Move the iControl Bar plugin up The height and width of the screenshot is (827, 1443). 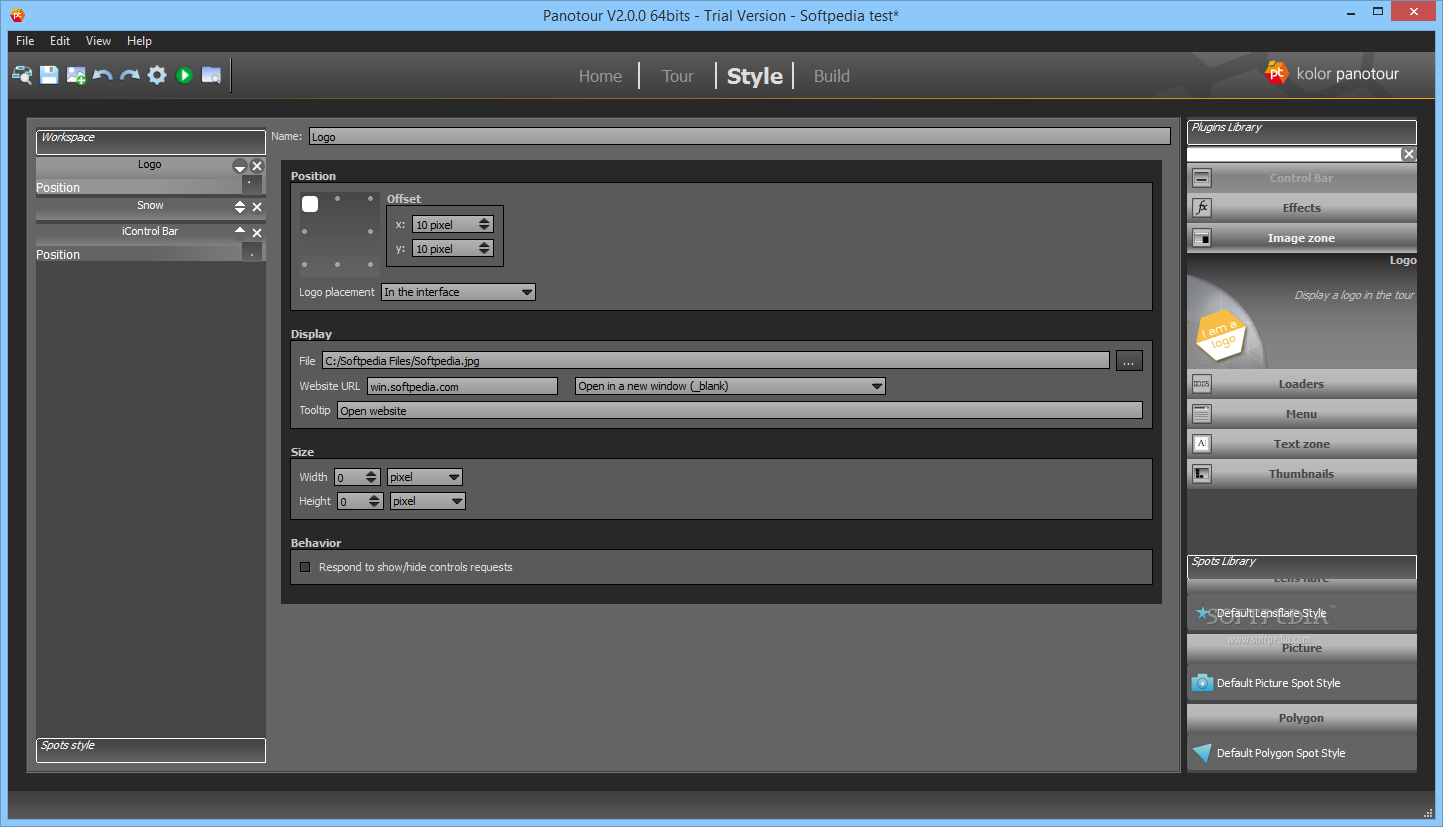240,230
